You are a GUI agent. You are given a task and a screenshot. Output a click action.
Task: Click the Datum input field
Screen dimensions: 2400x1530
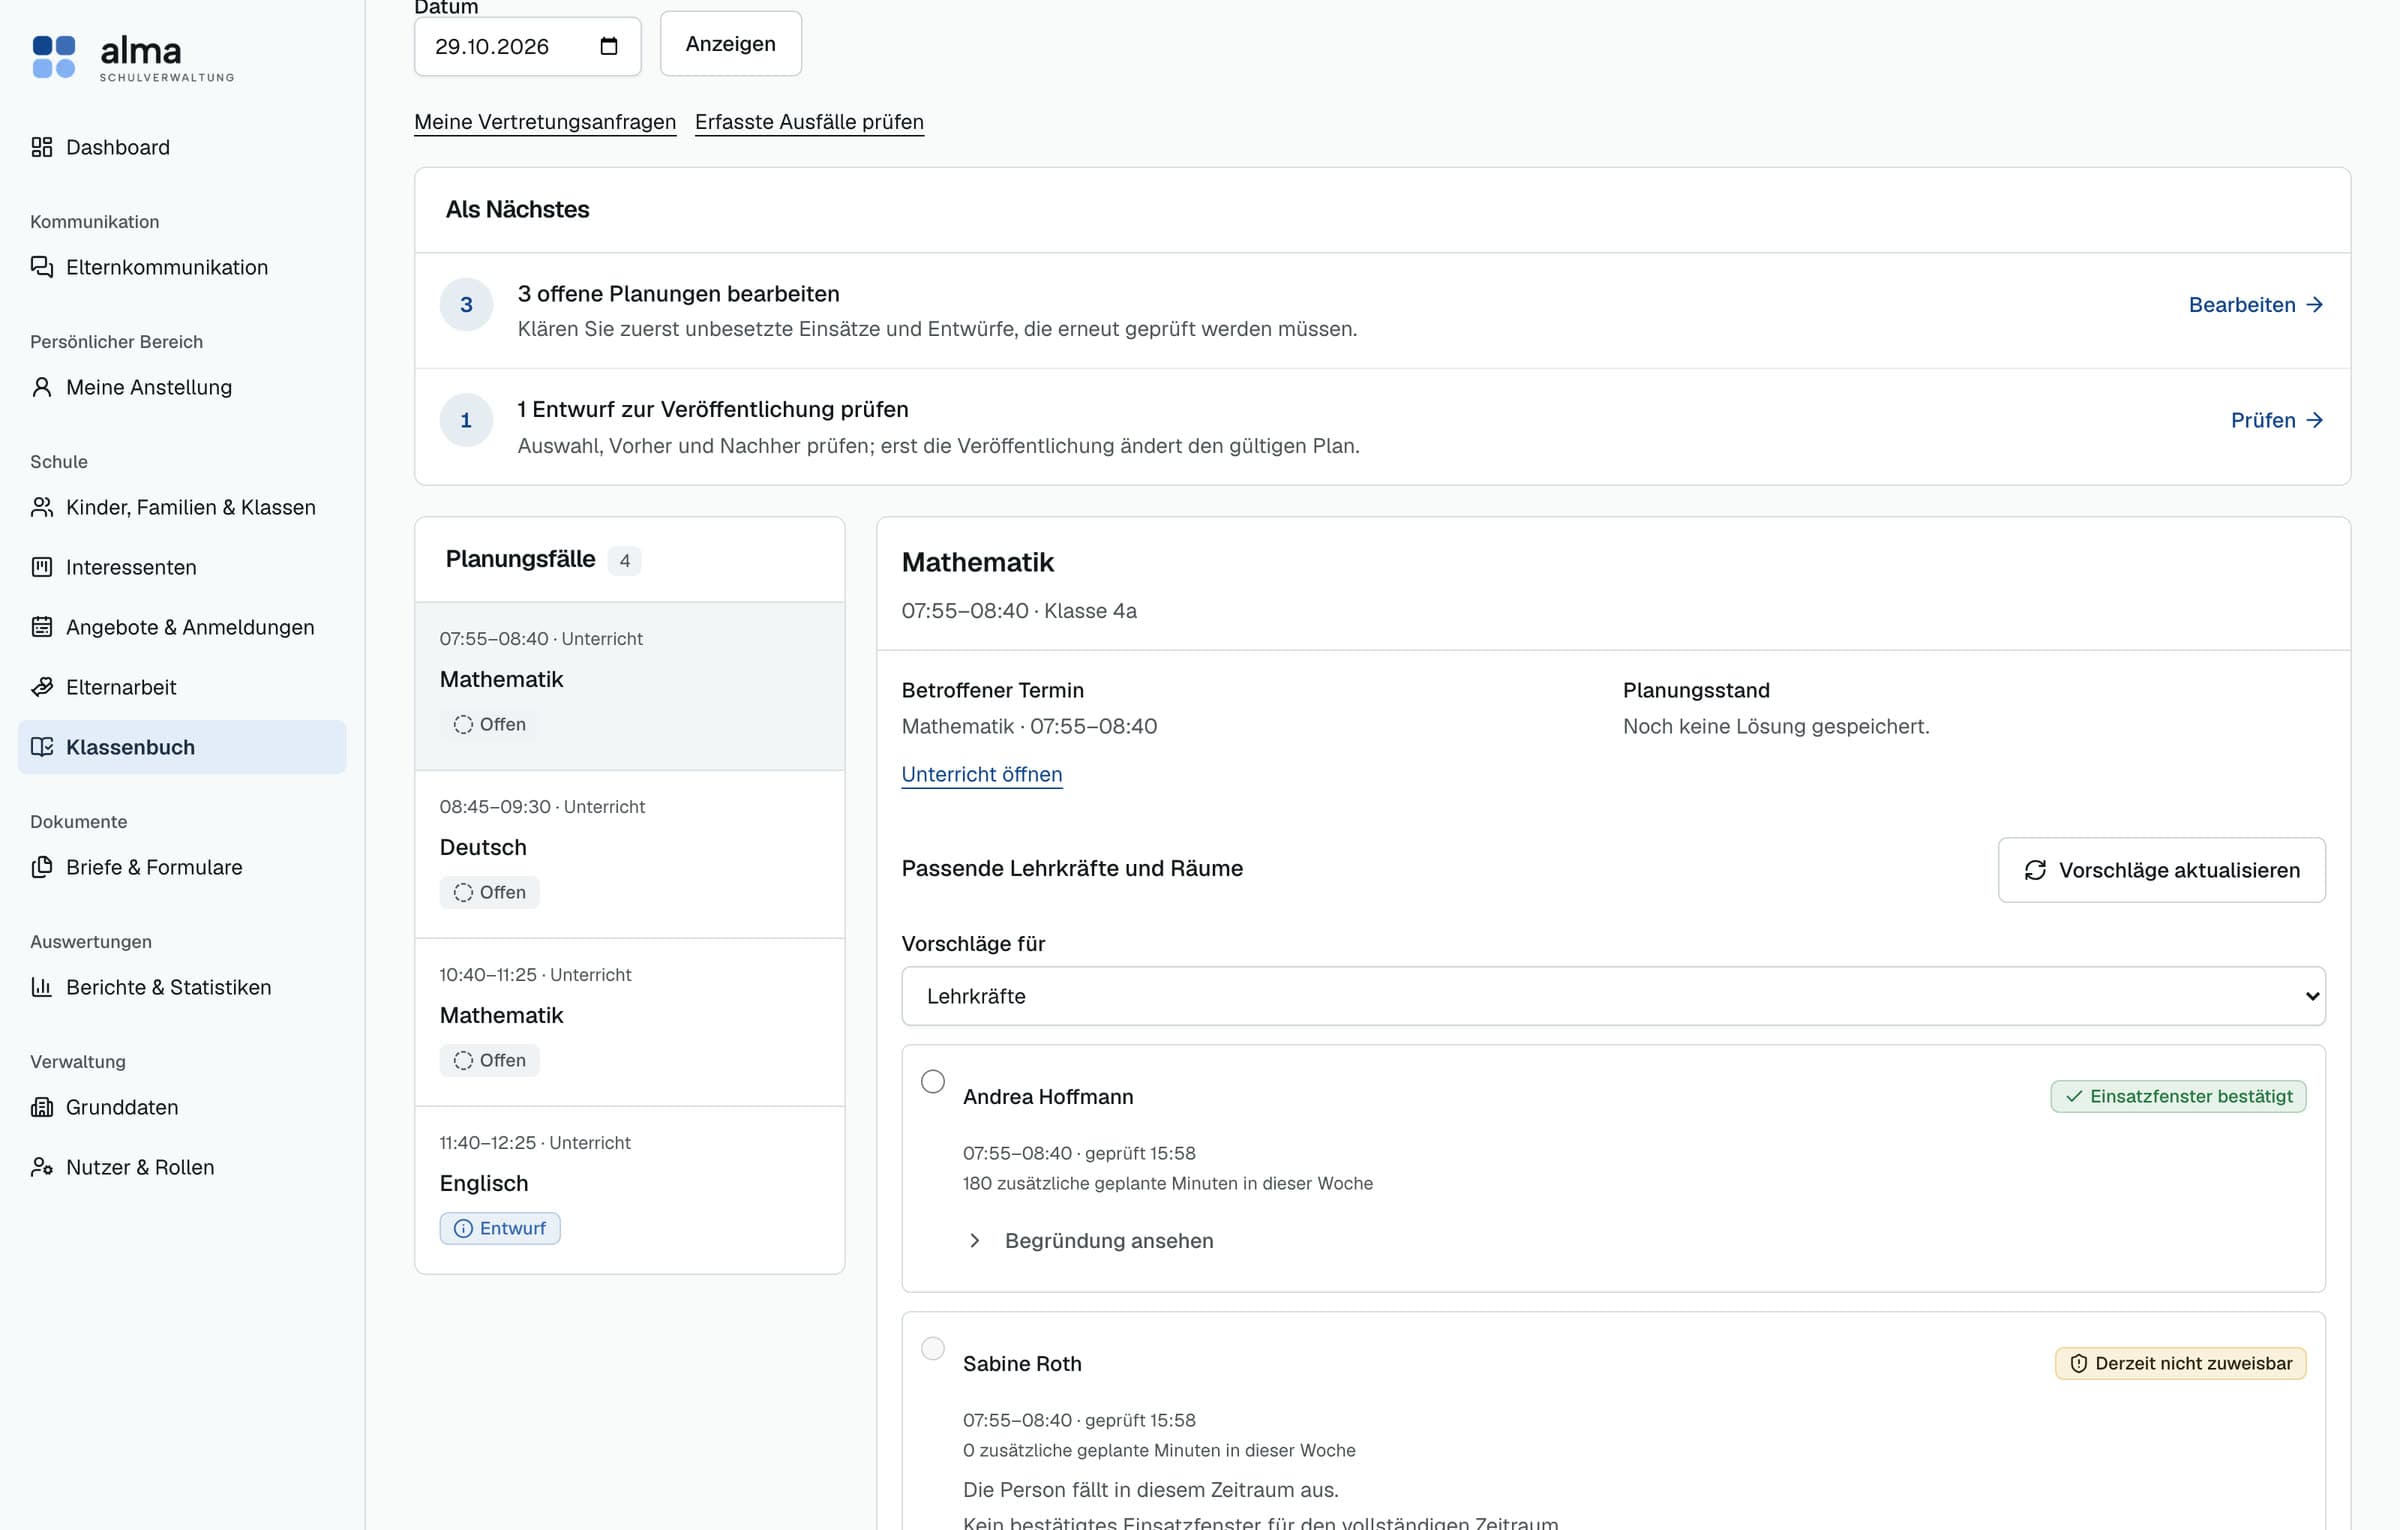click(x=528, y=46)
